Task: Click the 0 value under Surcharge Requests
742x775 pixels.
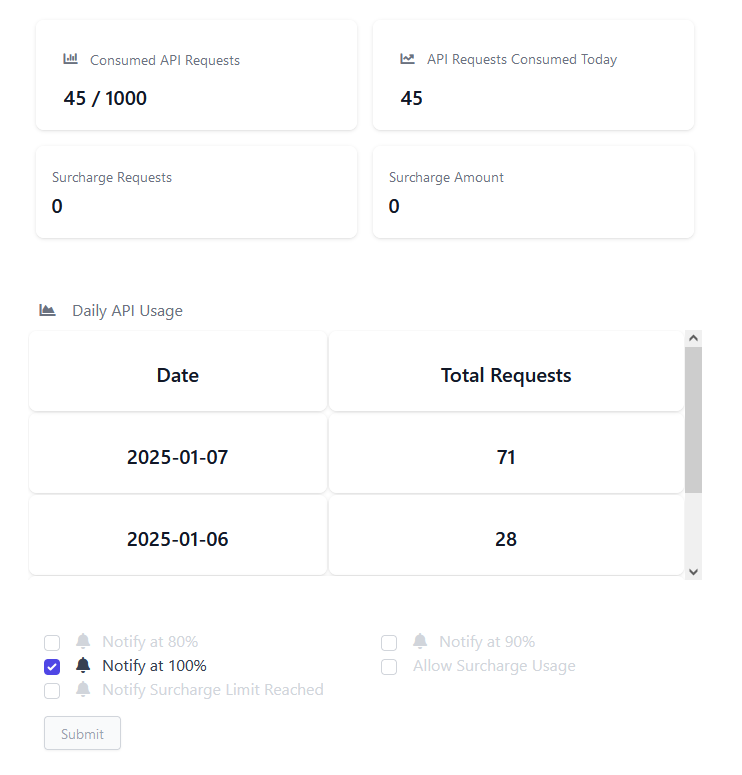Action: click(x=57, y=206)
